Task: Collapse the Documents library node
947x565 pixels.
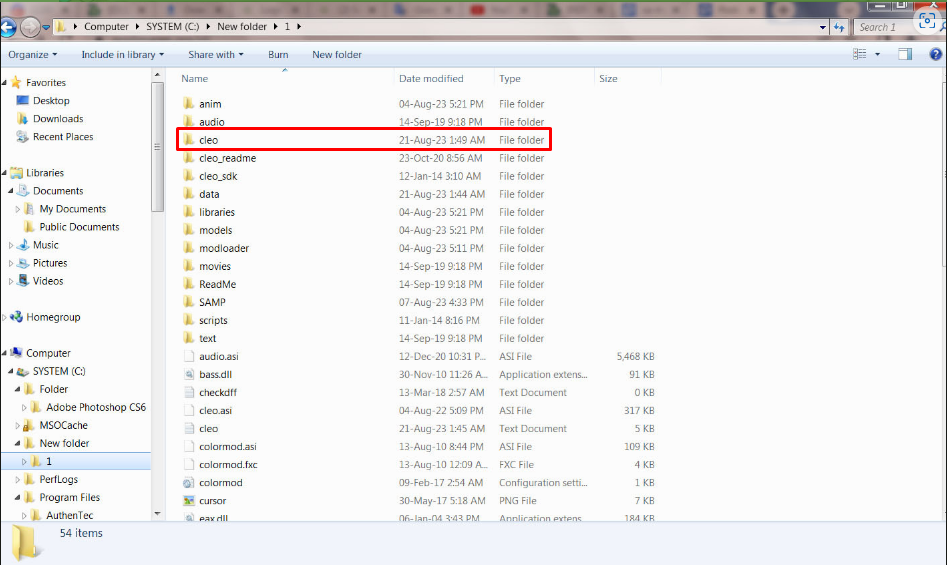Action: [11, 191]
